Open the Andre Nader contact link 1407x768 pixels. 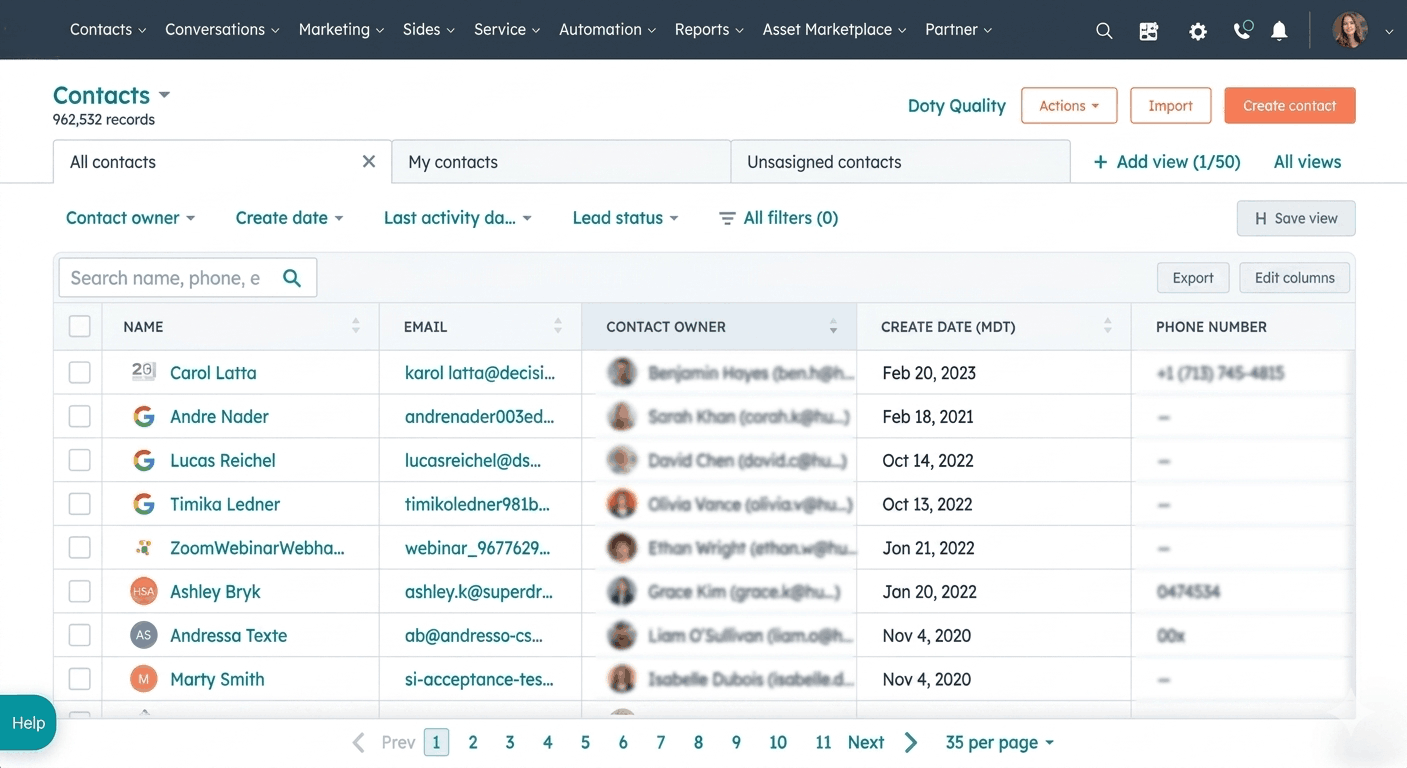point(219,416)
